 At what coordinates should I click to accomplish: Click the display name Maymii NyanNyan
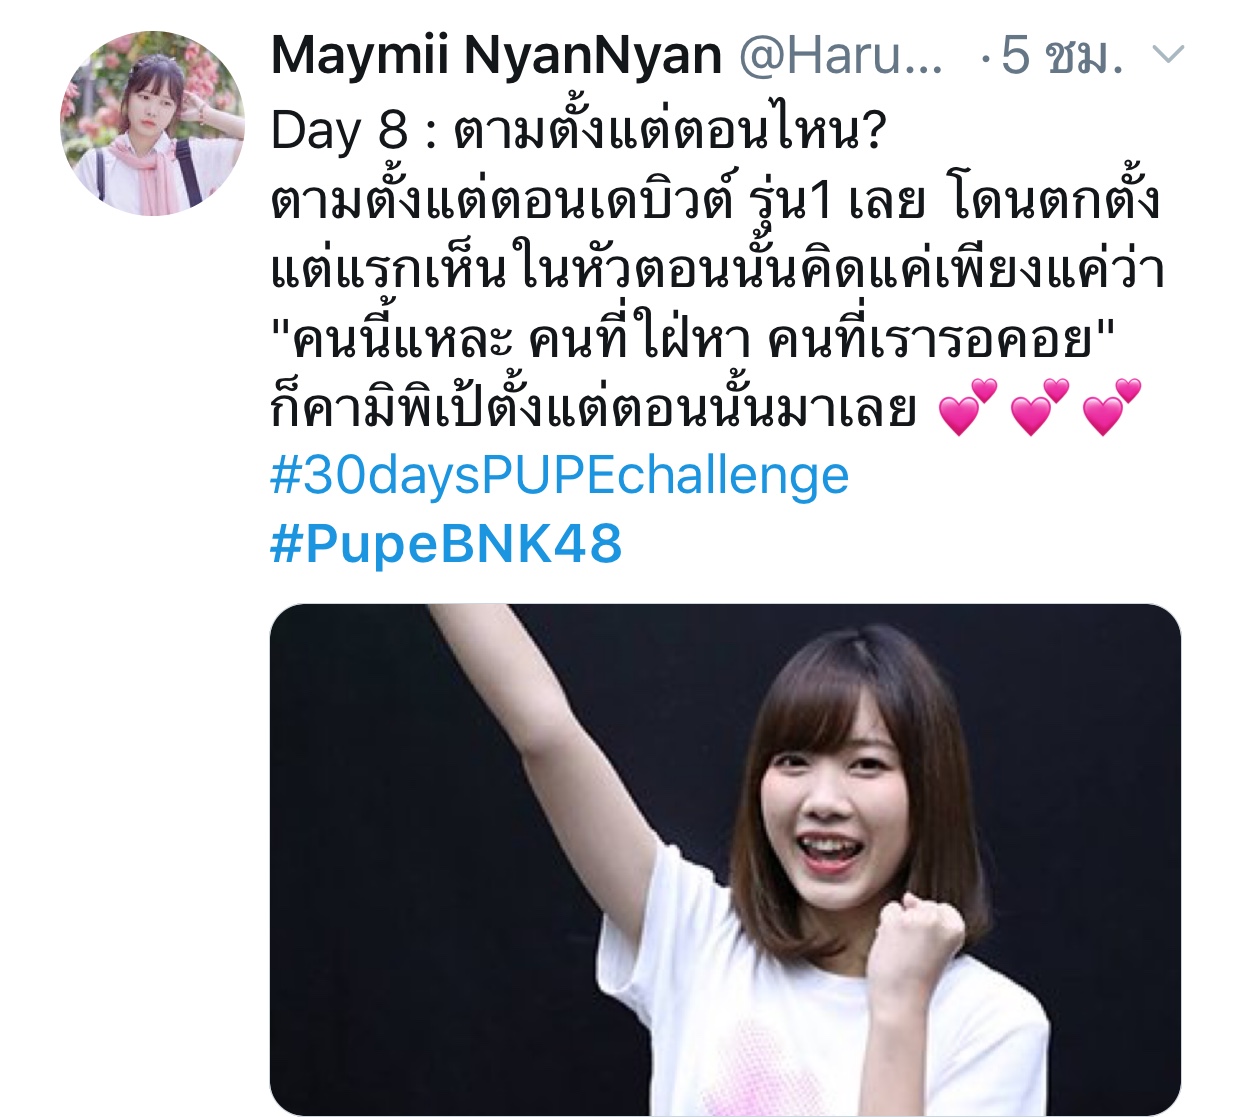(x=496, y=56)
